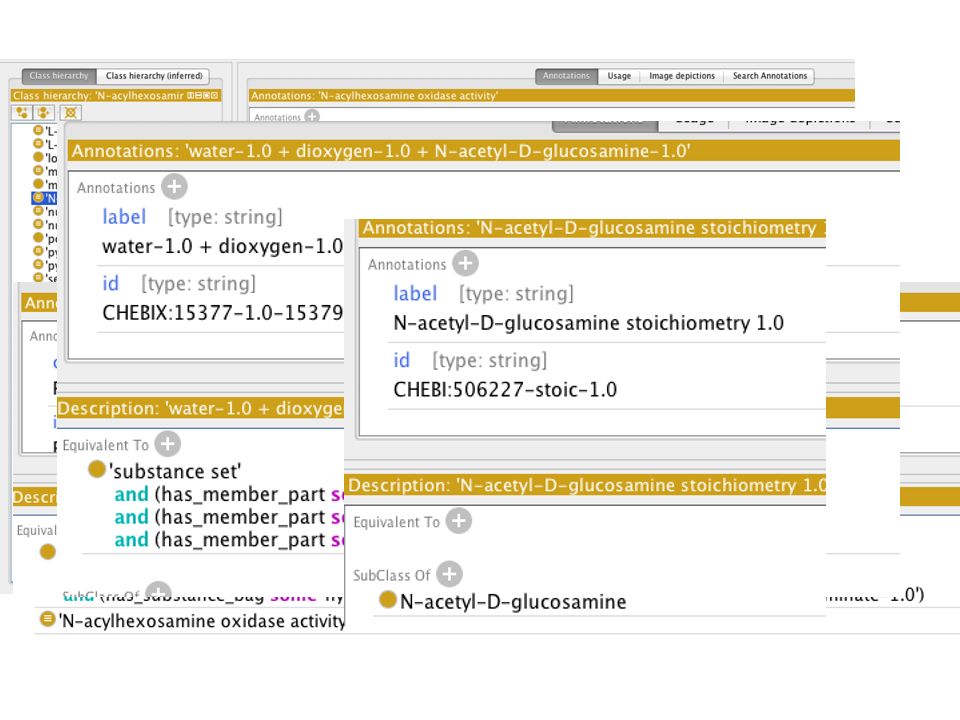The width and height of the screenshot is (960, 720).
Task: Add SubClass Of axiom for N-acetyl-D-glucosamine stoichiometry
Action: (x=449, y=574)
